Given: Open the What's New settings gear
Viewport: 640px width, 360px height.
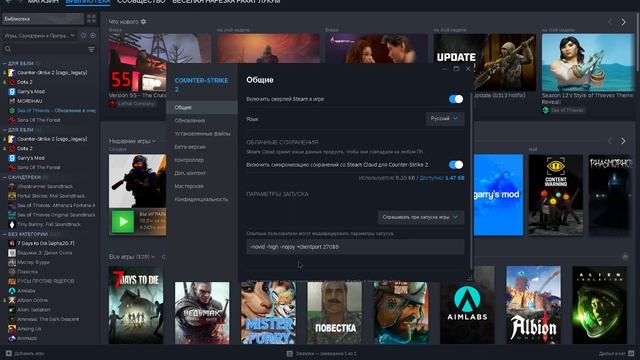Looking at the screenshot, I should pos(143,22).
